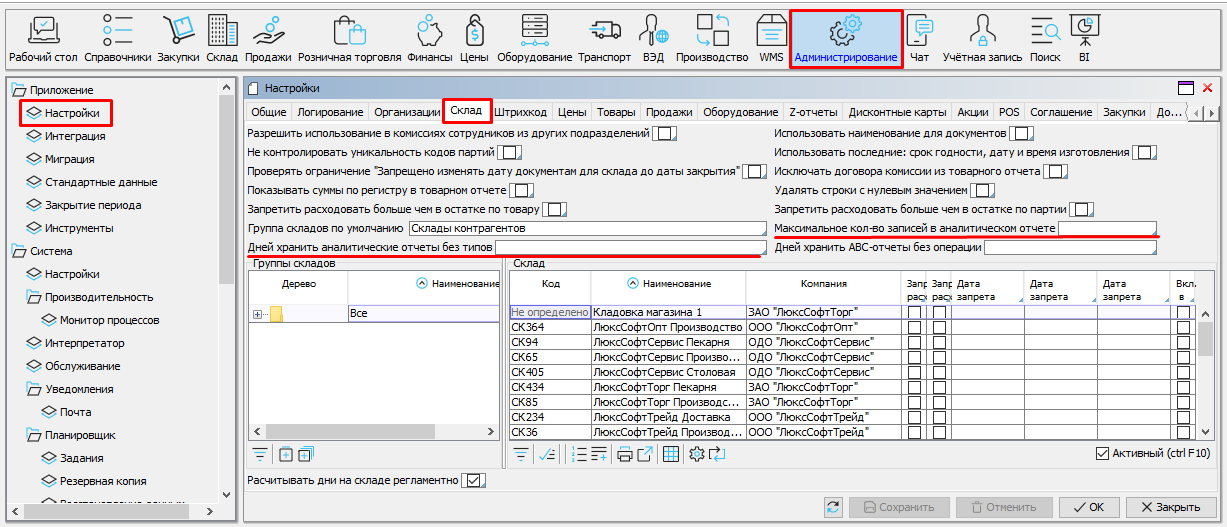Click the Закрыть button
Viewport: 1227px width, 527px height.
pos(1170,507)
